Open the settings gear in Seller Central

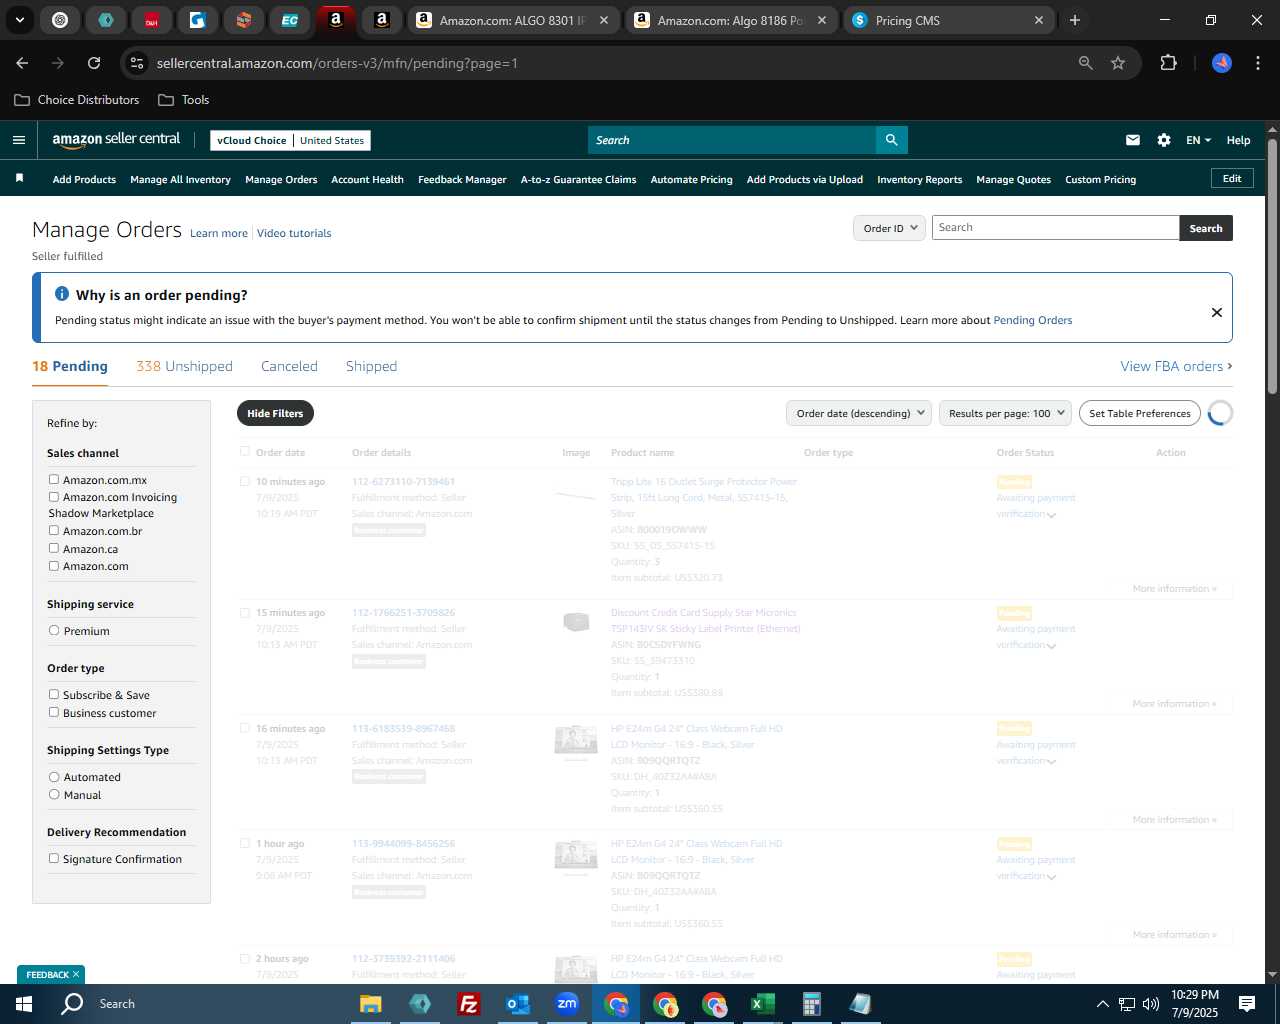pos(1164,140)
